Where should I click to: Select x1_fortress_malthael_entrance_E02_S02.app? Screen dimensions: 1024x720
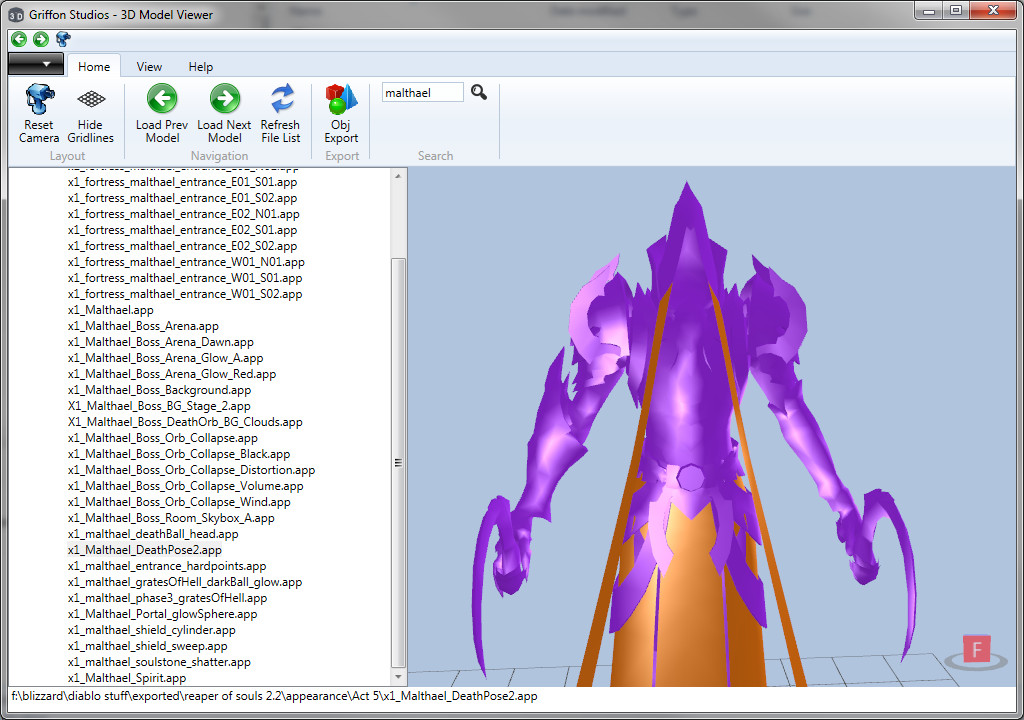pos(182,246)
